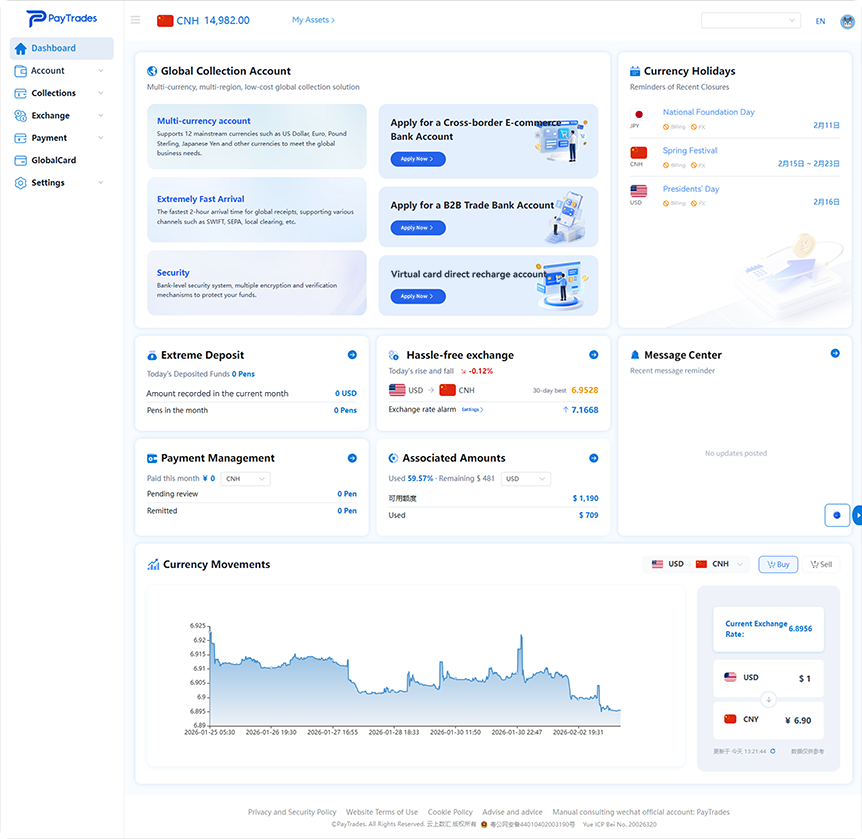Image resolution: width=862 pixels, height=839 pixels.
Task: Open Hassle-free exchange via its arrow icon
Action: (x=594, y=355)
